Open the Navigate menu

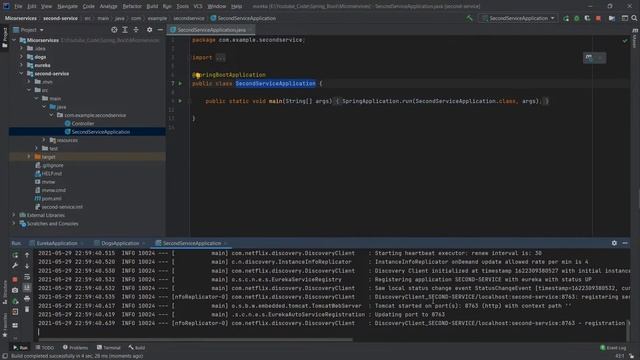(x=67, y=6)
